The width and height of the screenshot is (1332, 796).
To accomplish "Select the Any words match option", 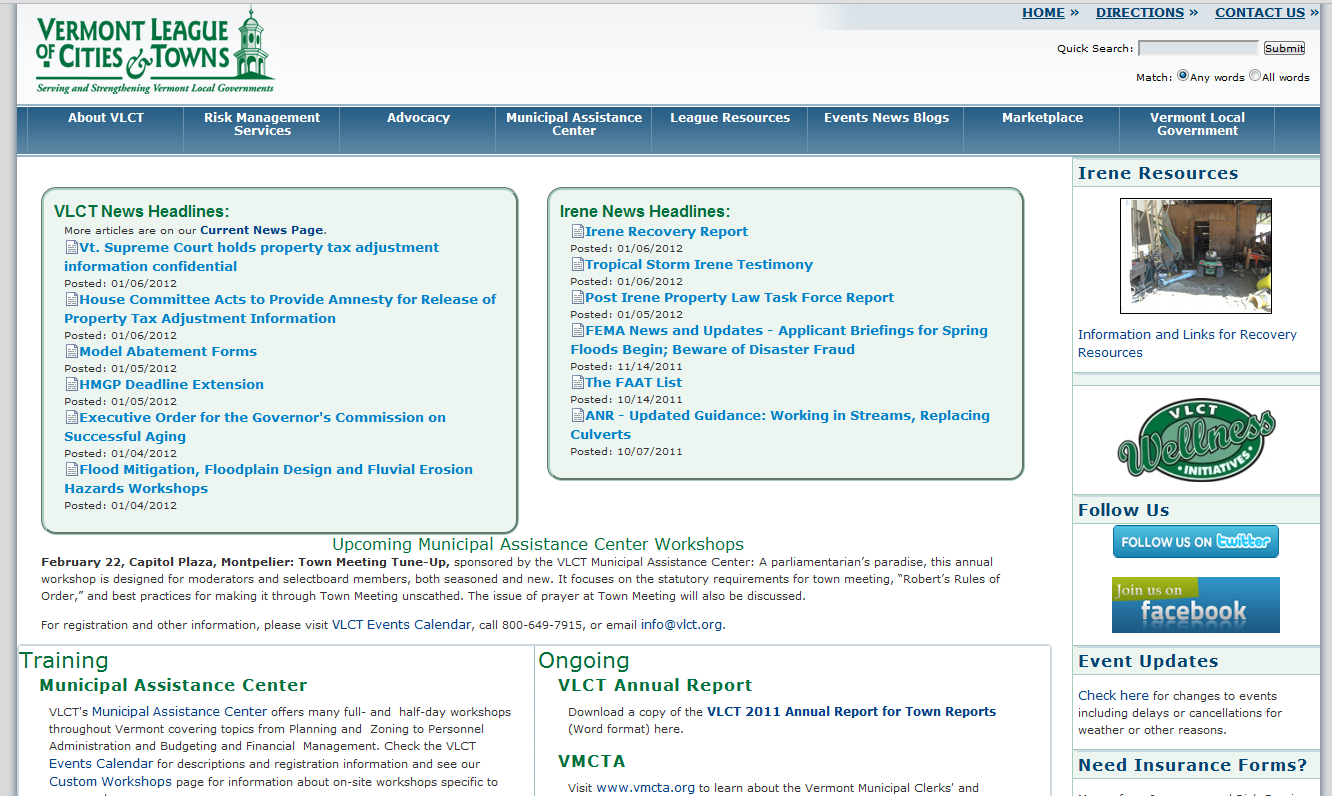I will (1183, 76).
